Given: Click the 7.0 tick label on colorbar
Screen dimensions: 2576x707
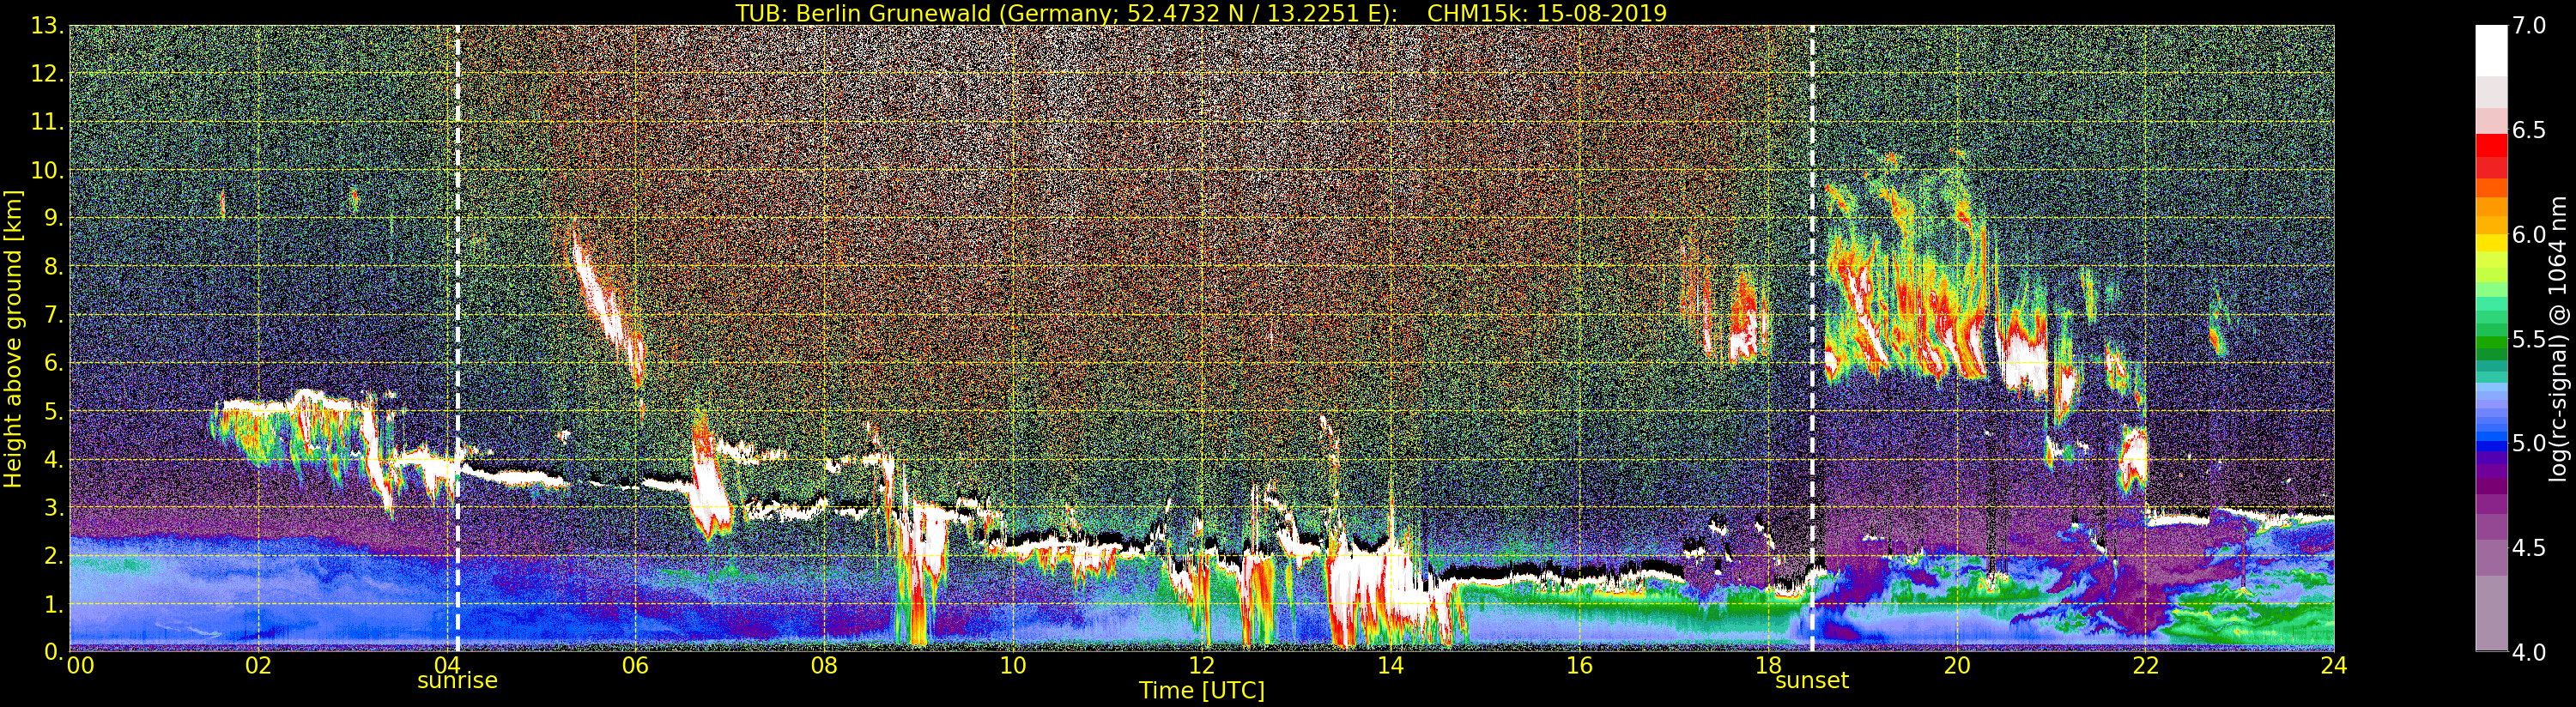Looking at the screenshot, I should (x=2529, y=26).
